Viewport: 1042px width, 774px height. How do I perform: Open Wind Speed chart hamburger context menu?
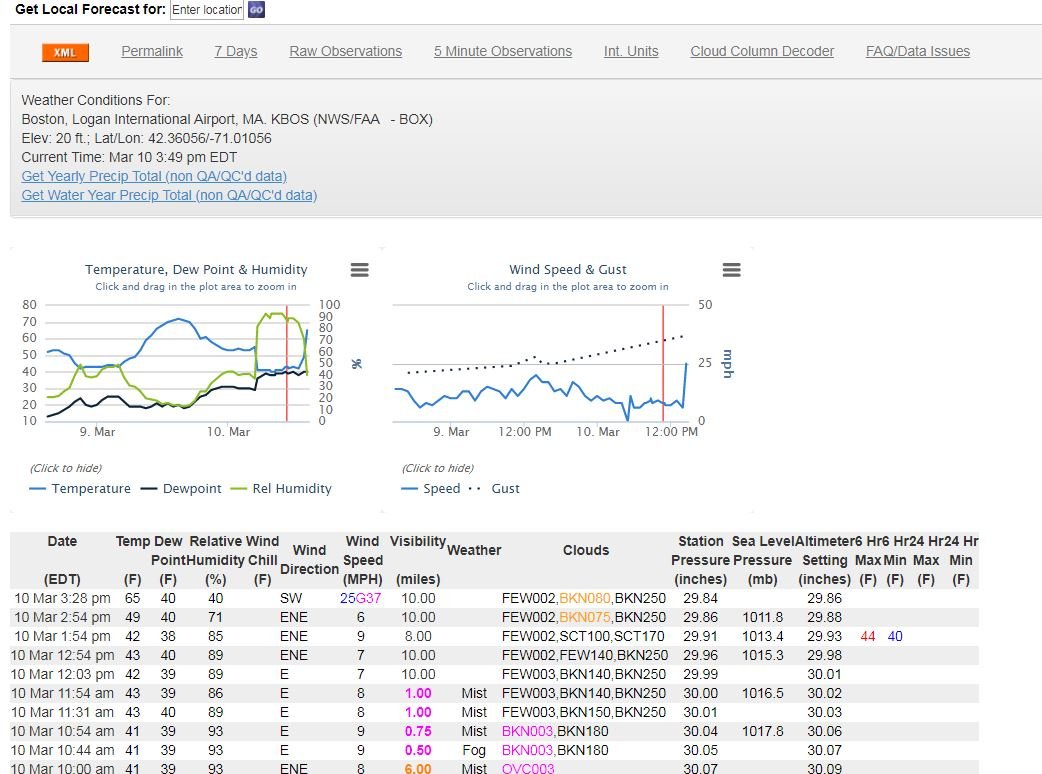coord(731,270)
